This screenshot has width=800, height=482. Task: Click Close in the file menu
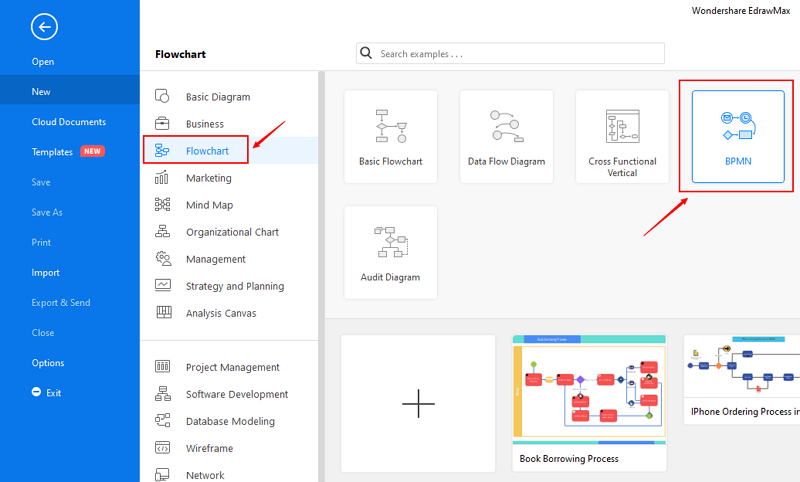click(x=43, y=333)
